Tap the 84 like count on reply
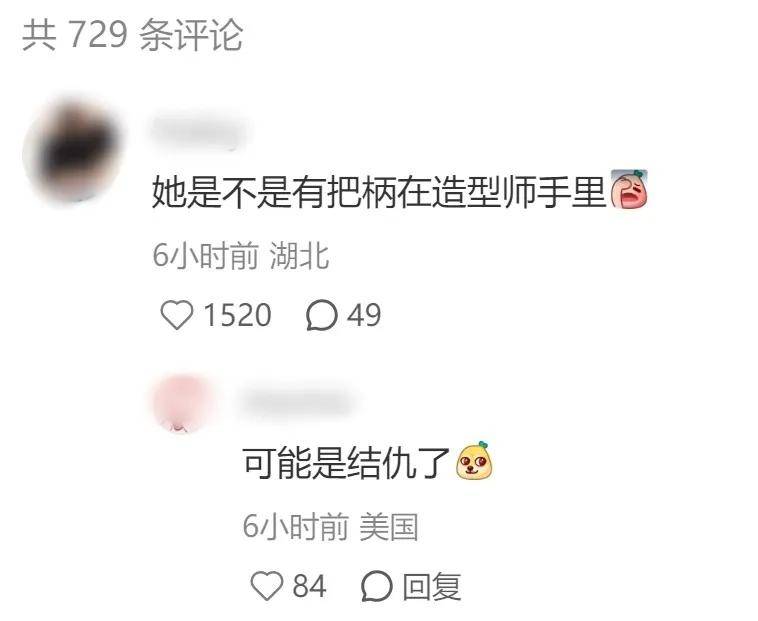The height and width of the screenshot is (621, 758). 309,586
